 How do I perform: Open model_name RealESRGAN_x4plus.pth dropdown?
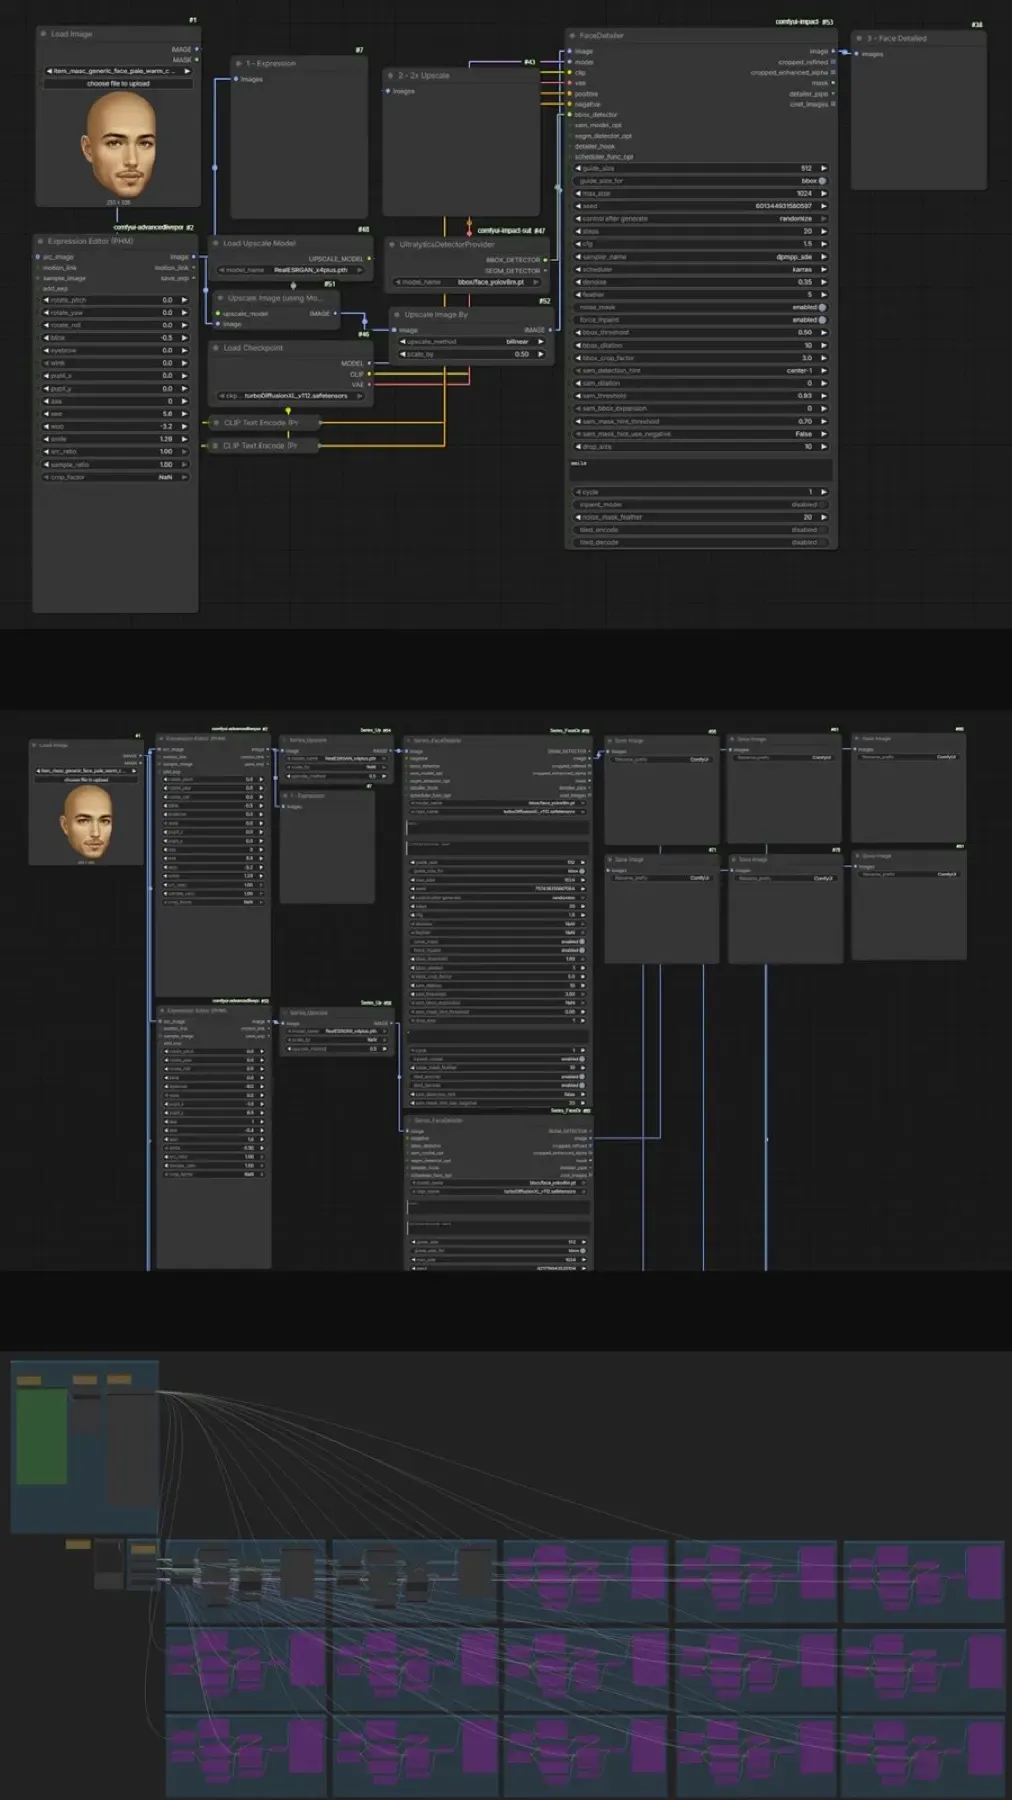[x=292, y=270]
